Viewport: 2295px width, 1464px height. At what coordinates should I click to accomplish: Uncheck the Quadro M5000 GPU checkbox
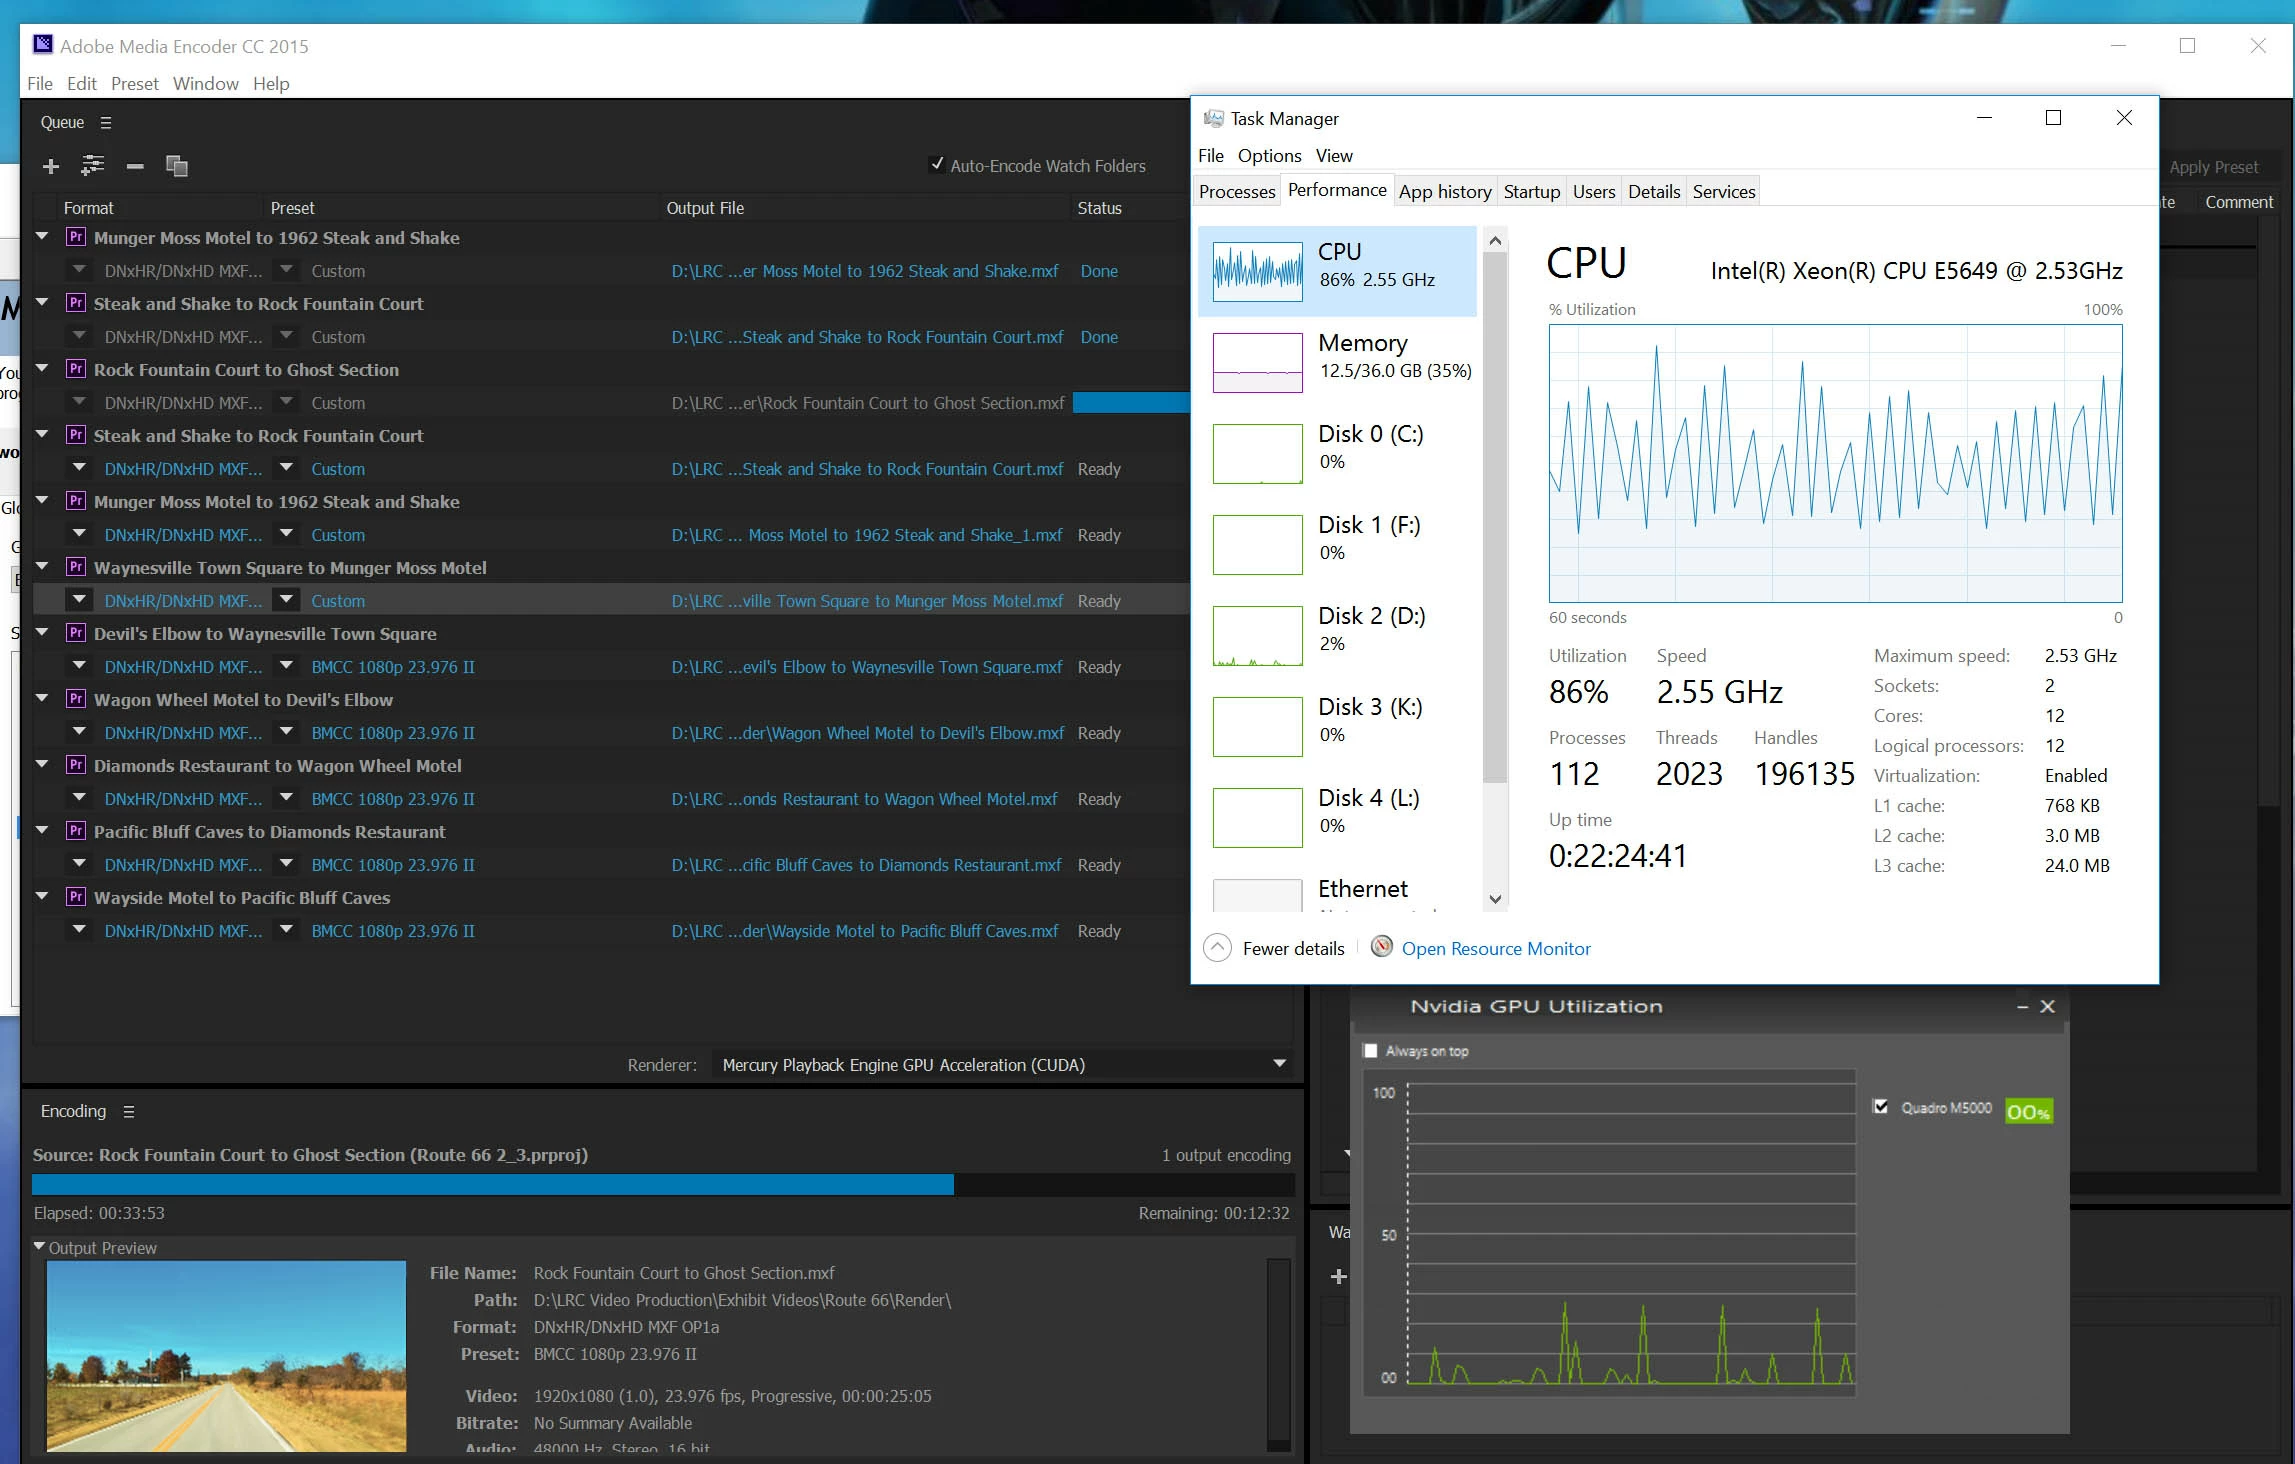pos(1880,1107)
